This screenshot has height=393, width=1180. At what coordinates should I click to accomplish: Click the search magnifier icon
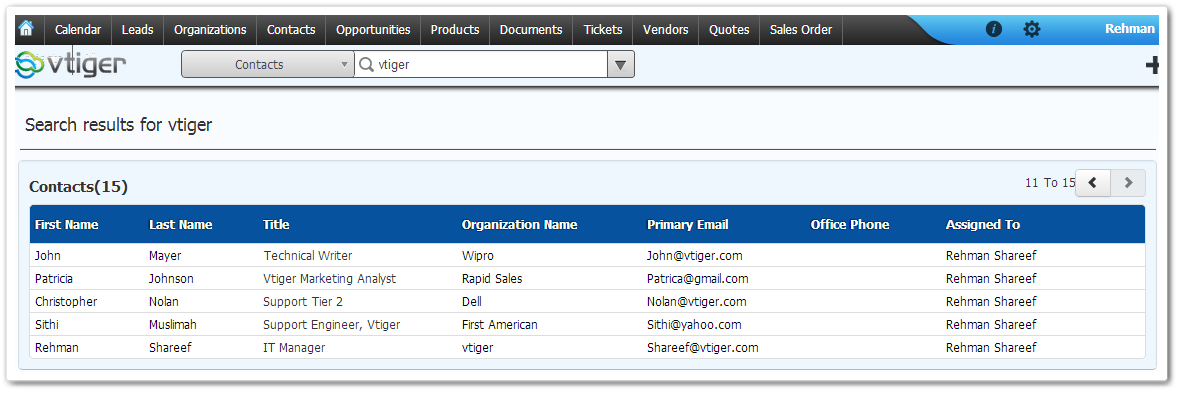(366, 65)
